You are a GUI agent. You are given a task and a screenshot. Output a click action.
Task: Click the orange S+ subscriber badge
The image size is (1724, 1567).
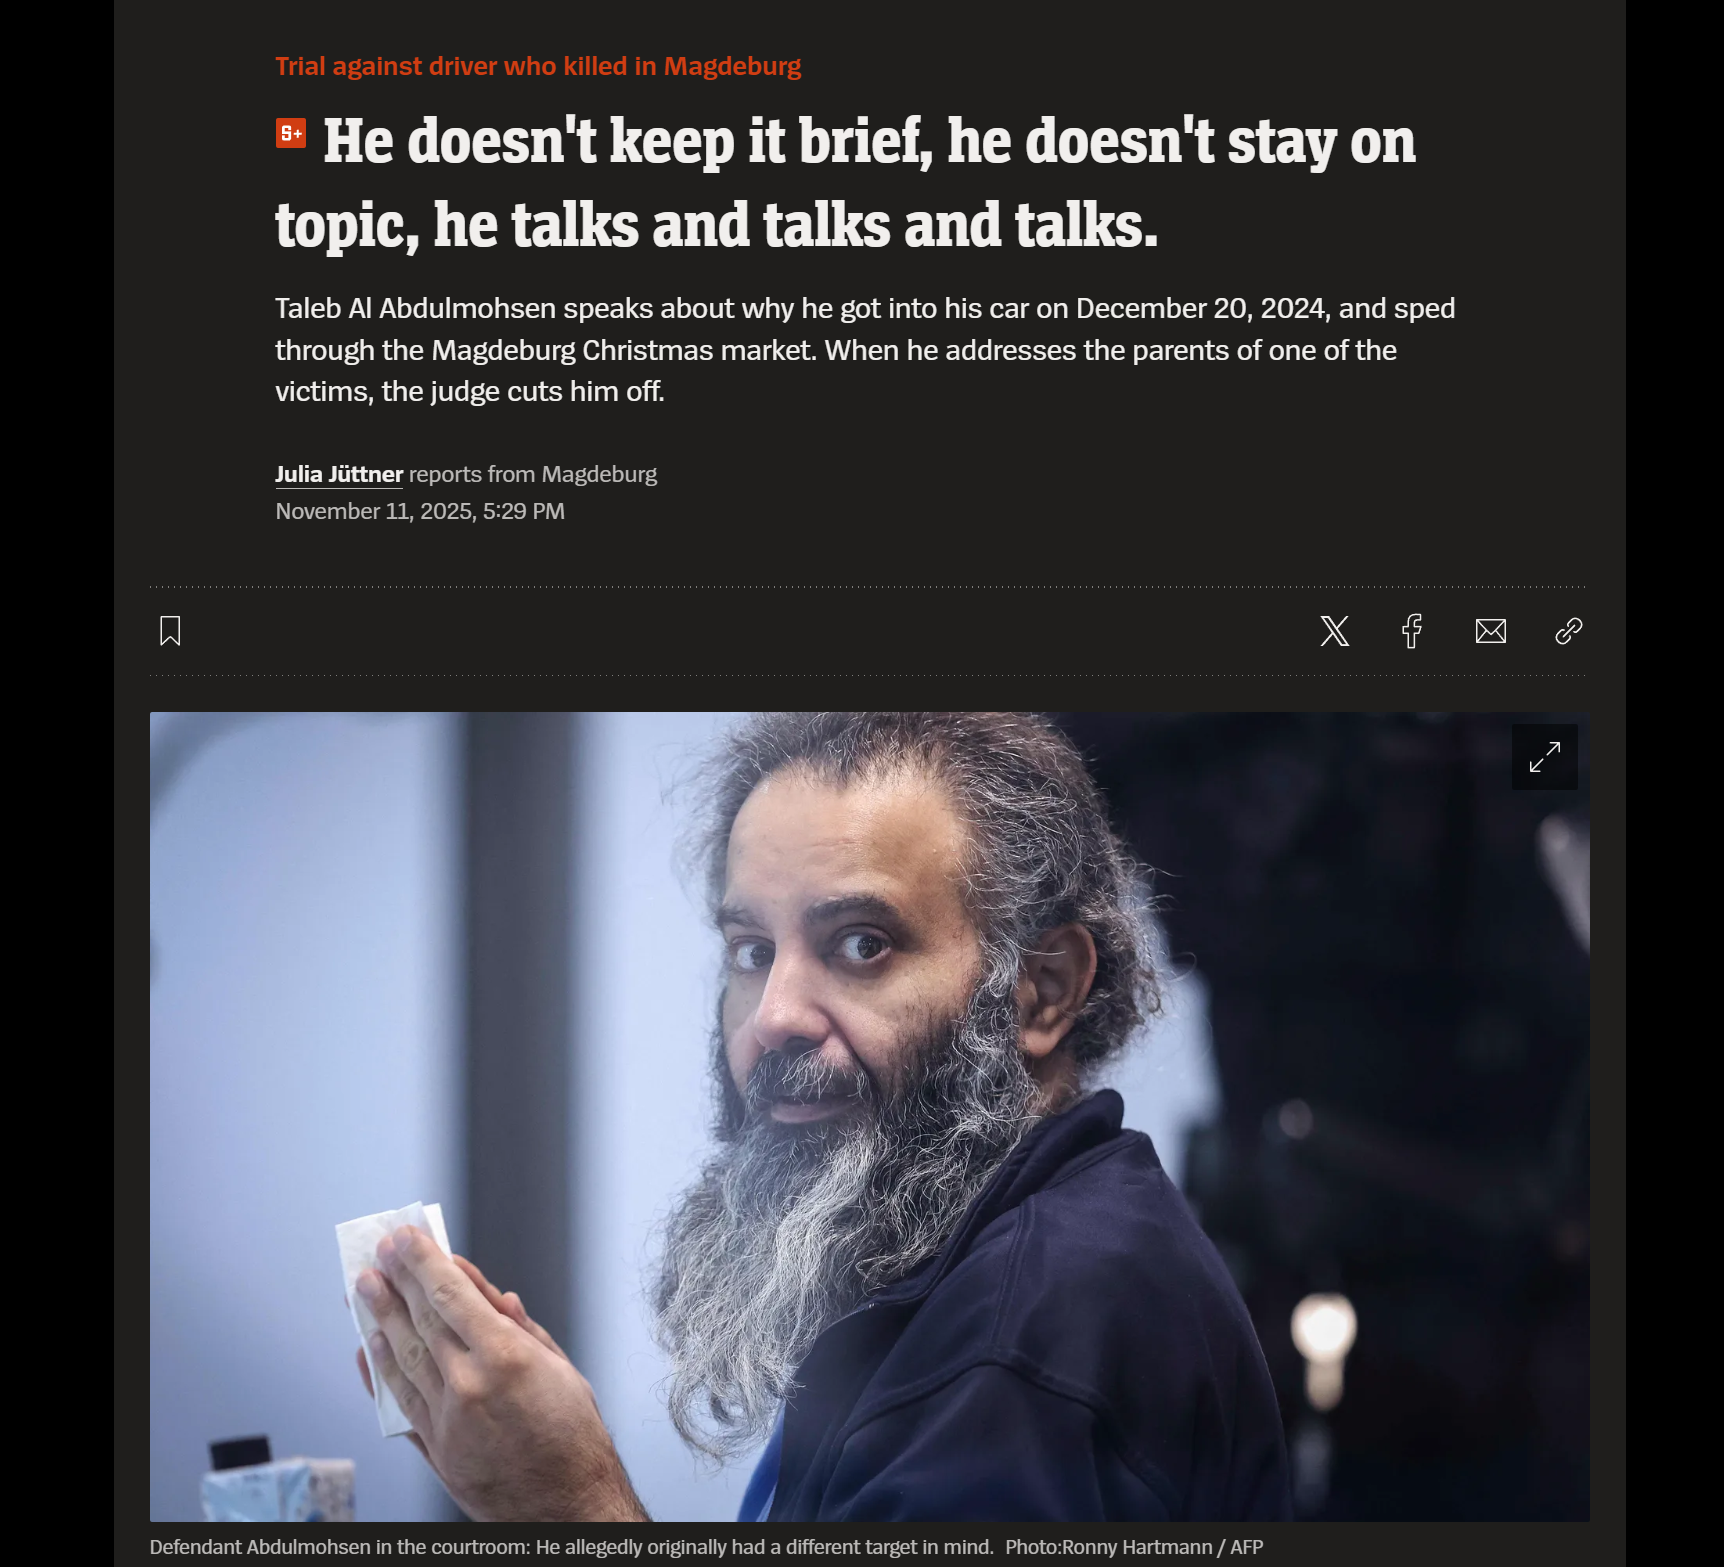click(291, 133)
